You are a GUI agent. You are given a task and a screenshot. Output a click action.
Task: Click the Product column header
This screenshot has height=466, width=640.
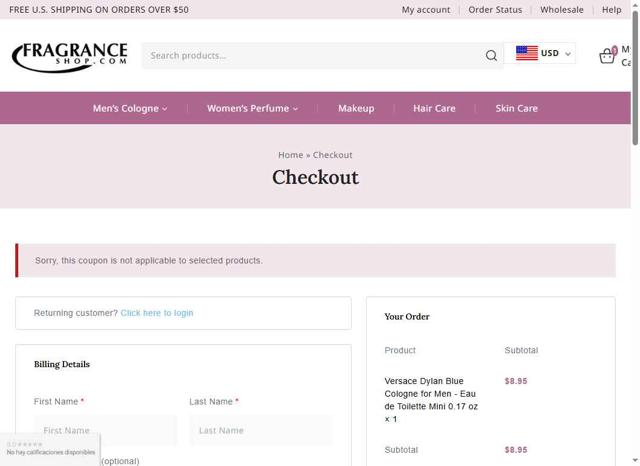coord(400,350)
